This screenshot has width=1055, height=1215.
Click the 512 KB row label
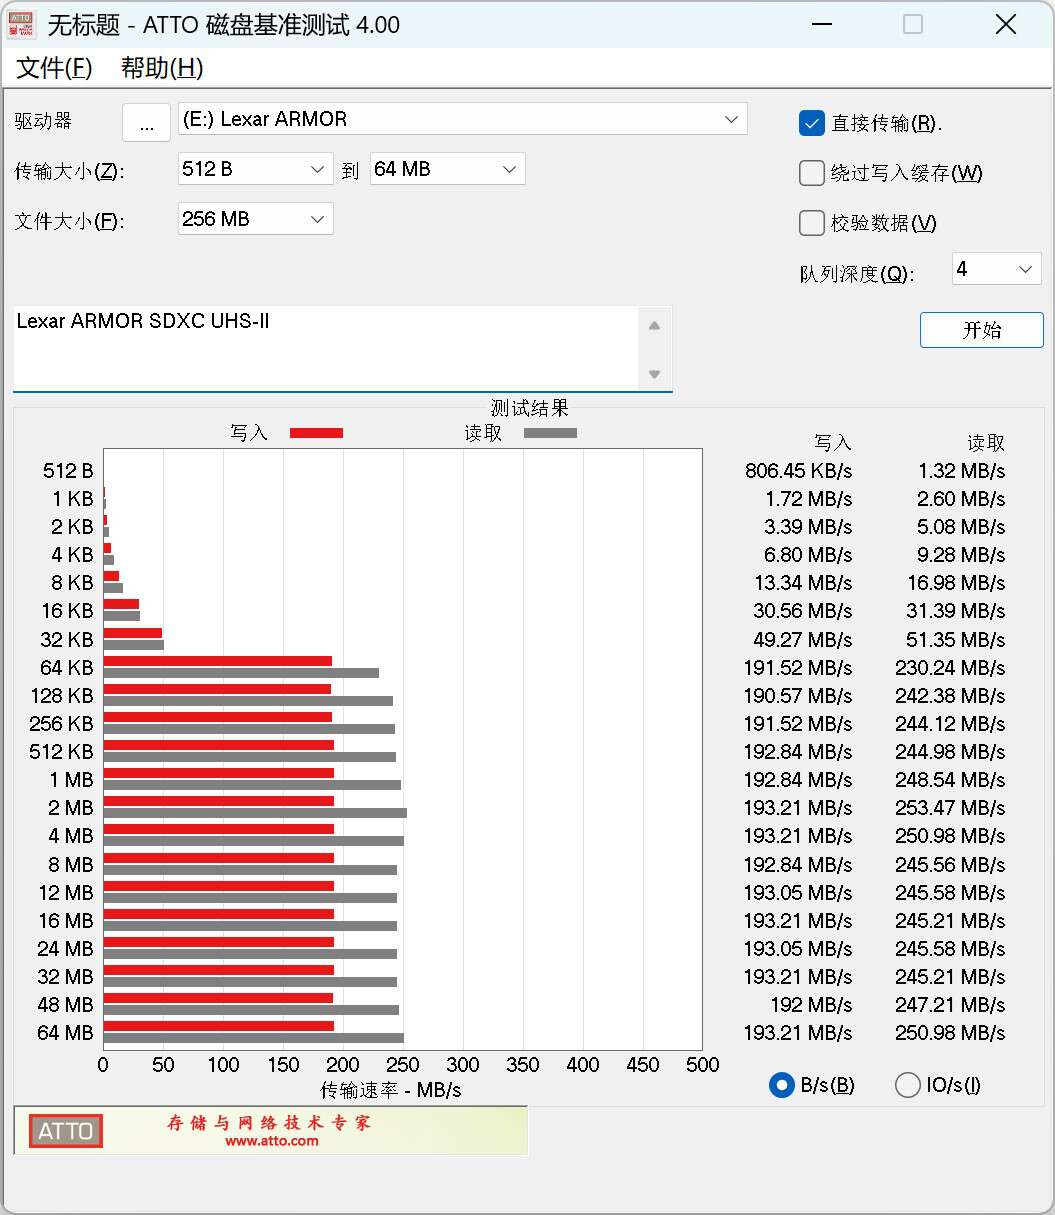61,751
